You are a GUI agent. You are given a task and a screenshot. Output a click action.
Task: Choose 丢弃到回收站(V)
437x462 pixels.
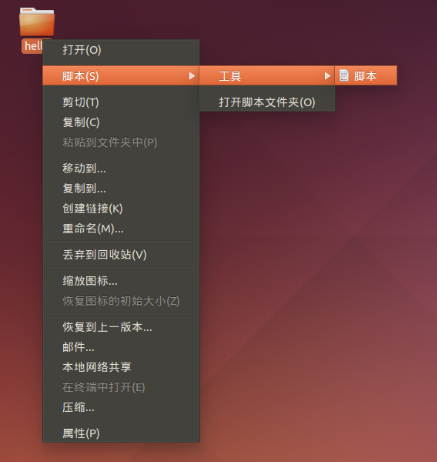[x=121, y=255]
